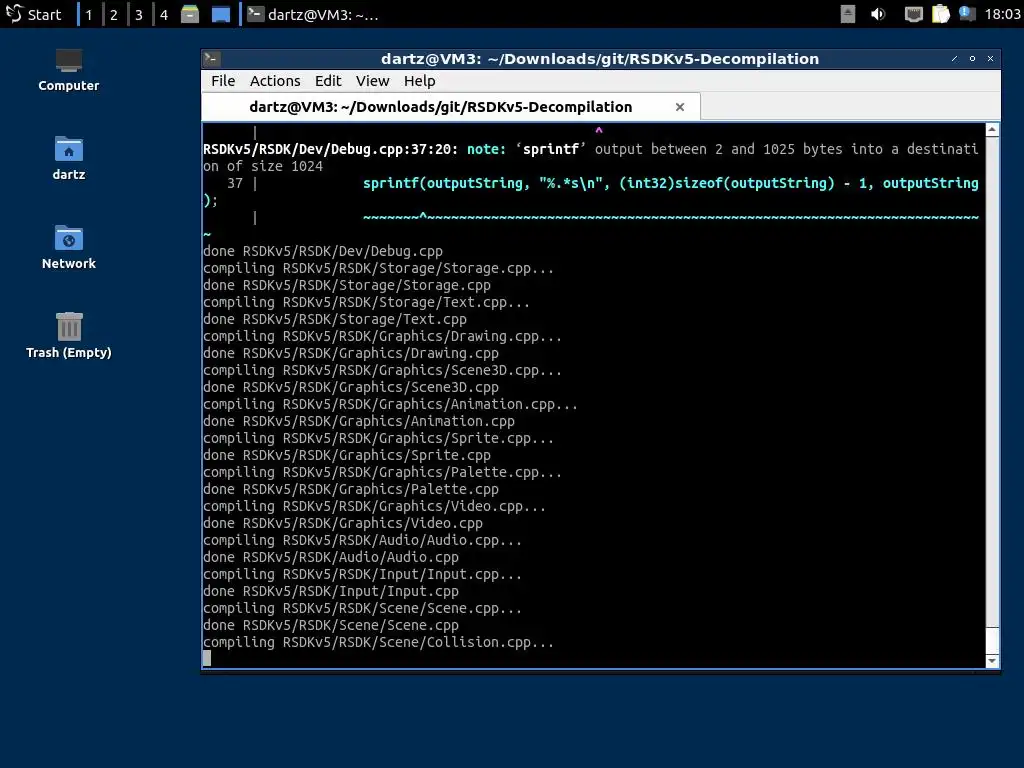Open the Start menu
Screen dimensions: 1024x768
click(33, 14)
